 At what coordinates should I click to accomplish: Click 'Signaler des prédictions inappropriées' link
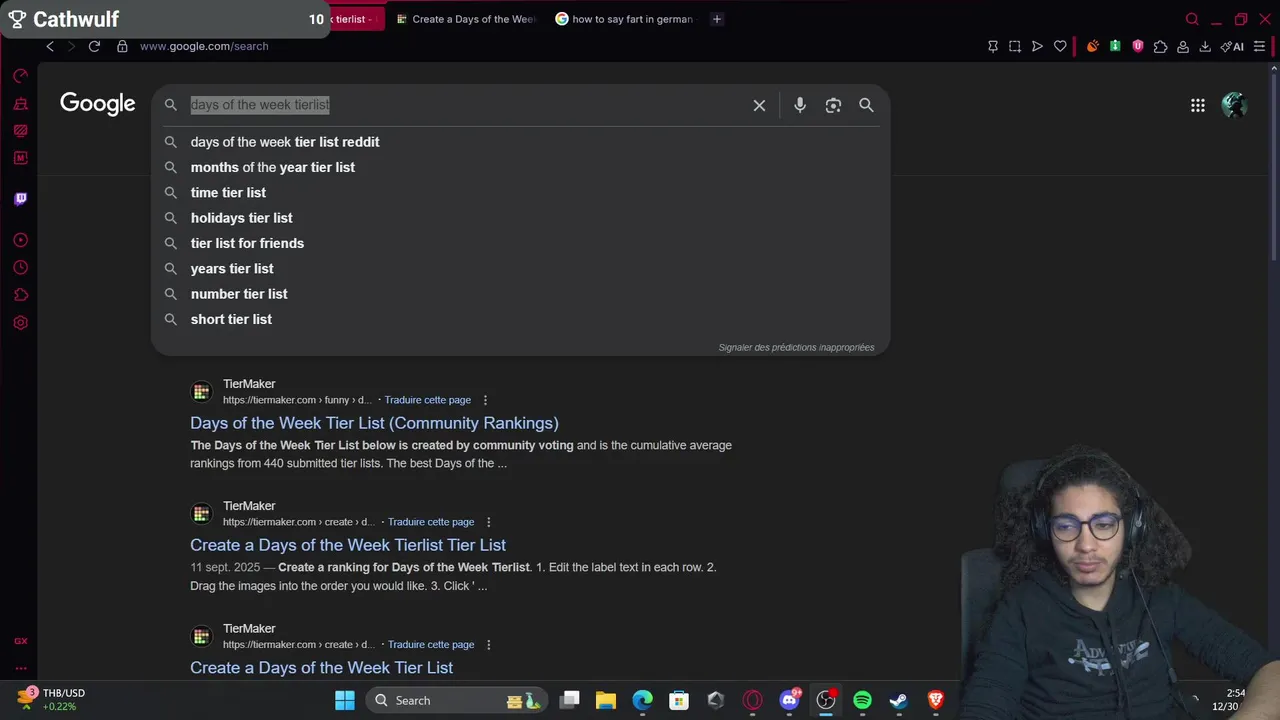796,347
